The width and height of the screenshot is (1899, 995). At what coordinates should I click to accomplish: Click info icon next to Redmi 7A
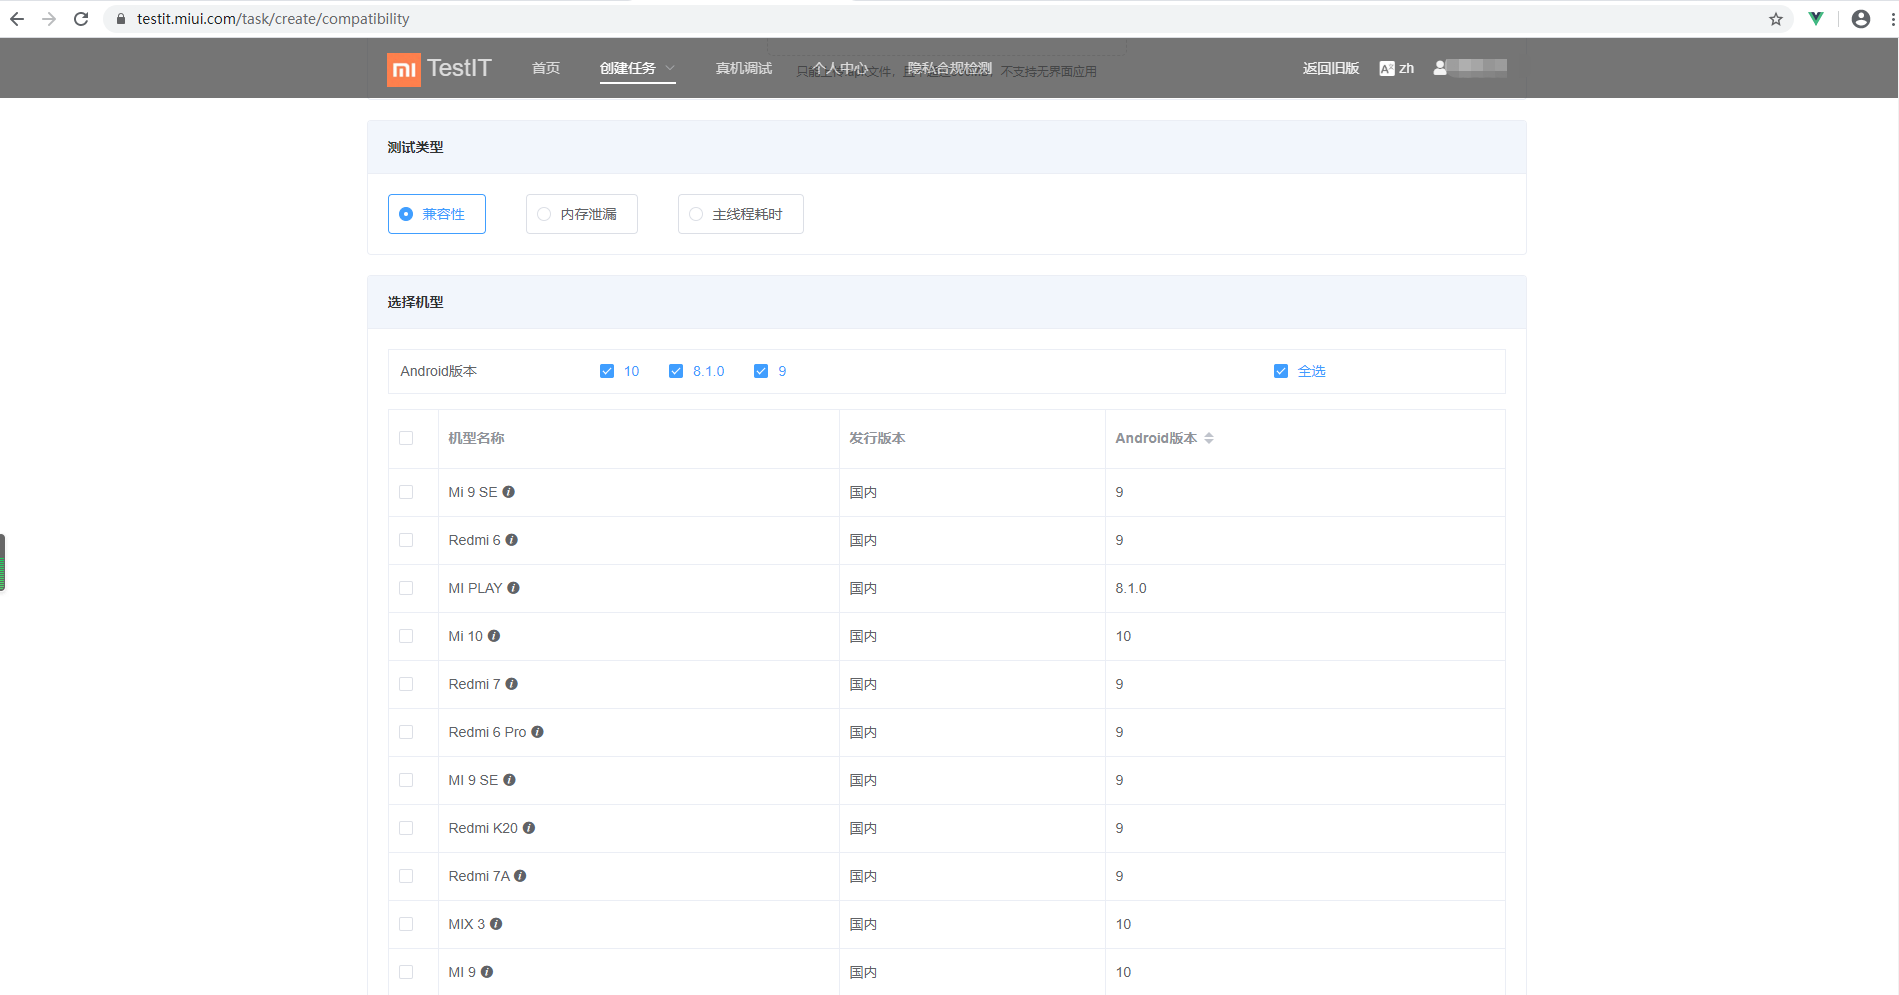tap(520, 876)
